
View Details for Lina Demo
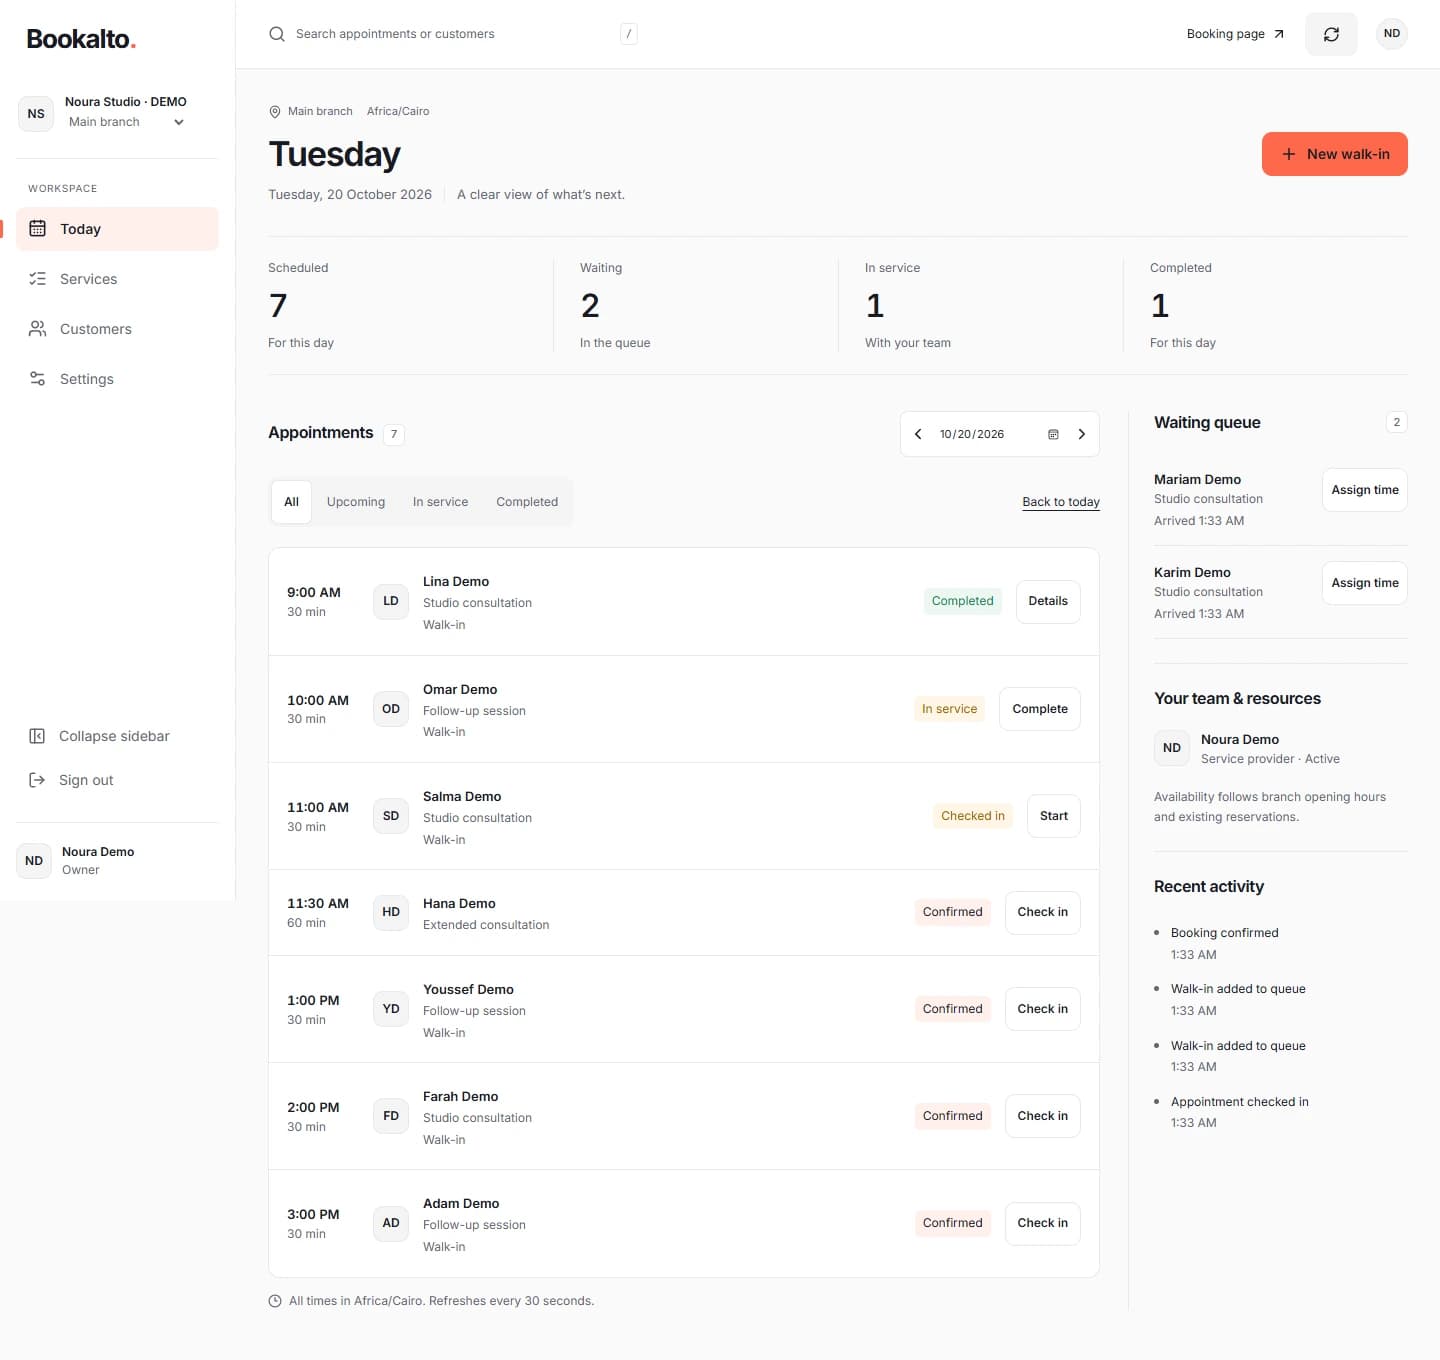[1048, 601]
